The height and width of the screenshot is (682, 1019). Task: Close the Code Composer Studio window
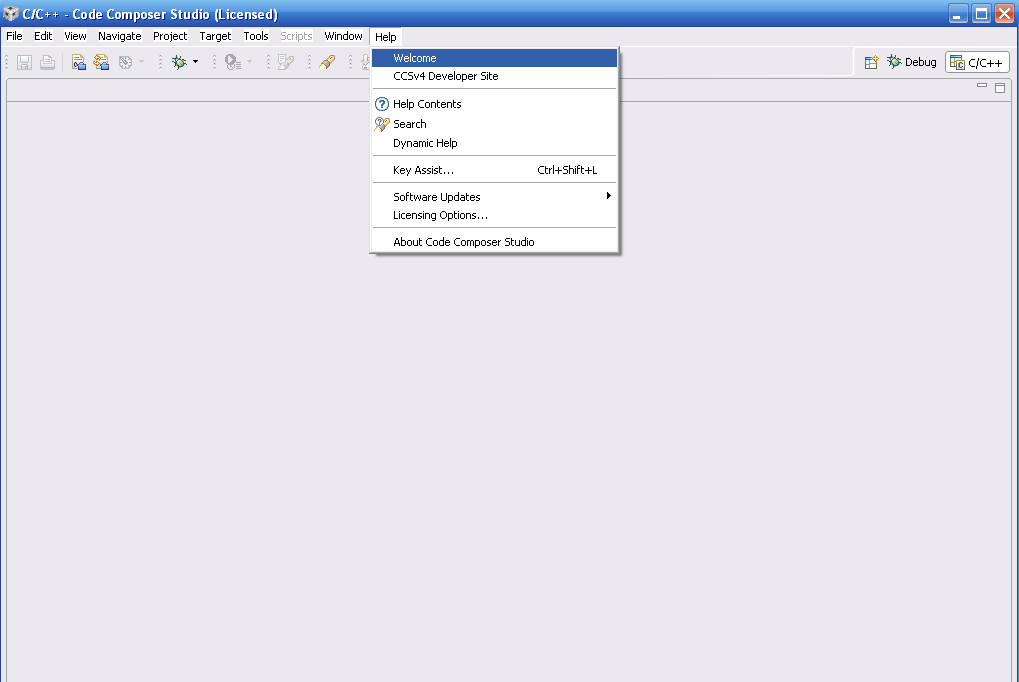tap(1005, 14)
